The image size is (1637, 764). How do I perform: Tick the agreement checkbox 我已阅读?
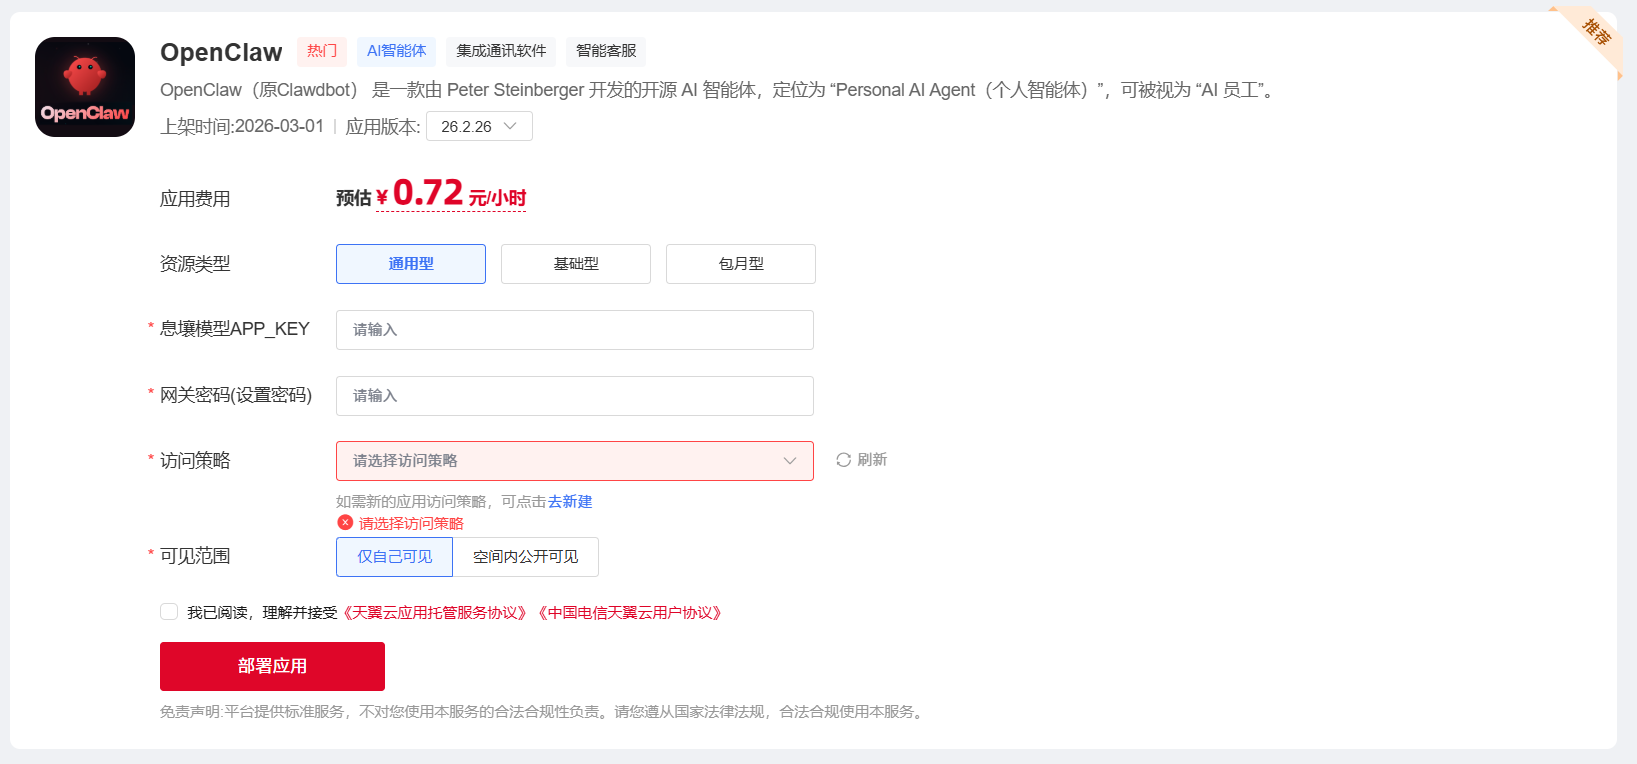[x=169, y=612]
